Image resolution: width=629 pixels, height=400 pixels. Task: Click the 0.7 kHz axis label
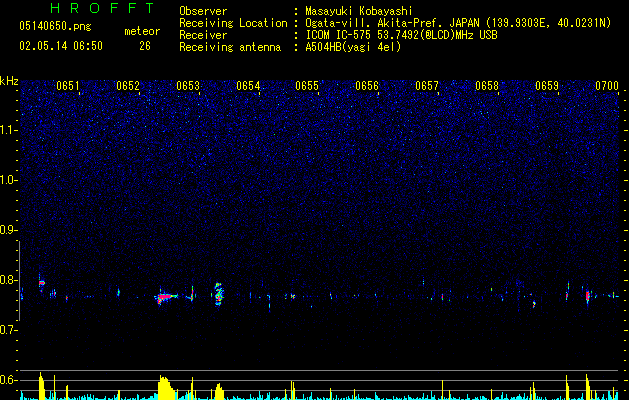coord(9,330)
